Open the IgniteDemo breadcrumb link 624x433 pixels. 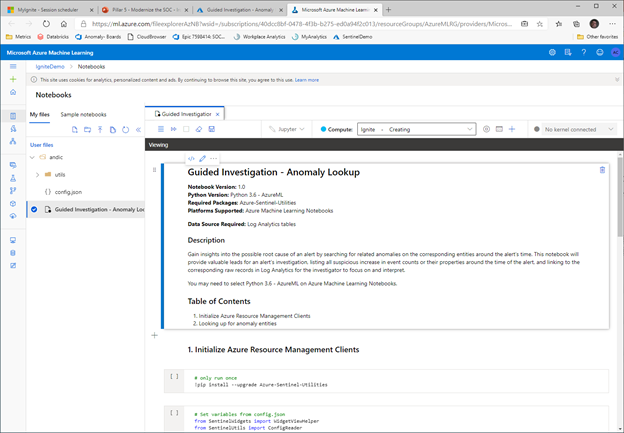(50, 66)
